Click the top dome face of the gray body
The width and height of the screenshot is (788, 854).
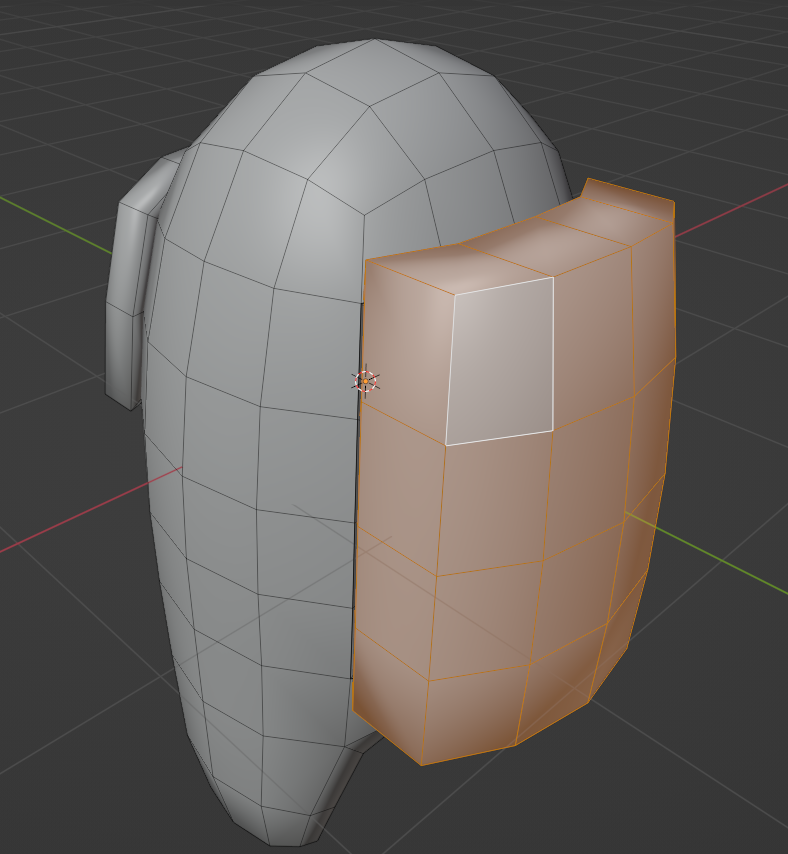point(373,74)
